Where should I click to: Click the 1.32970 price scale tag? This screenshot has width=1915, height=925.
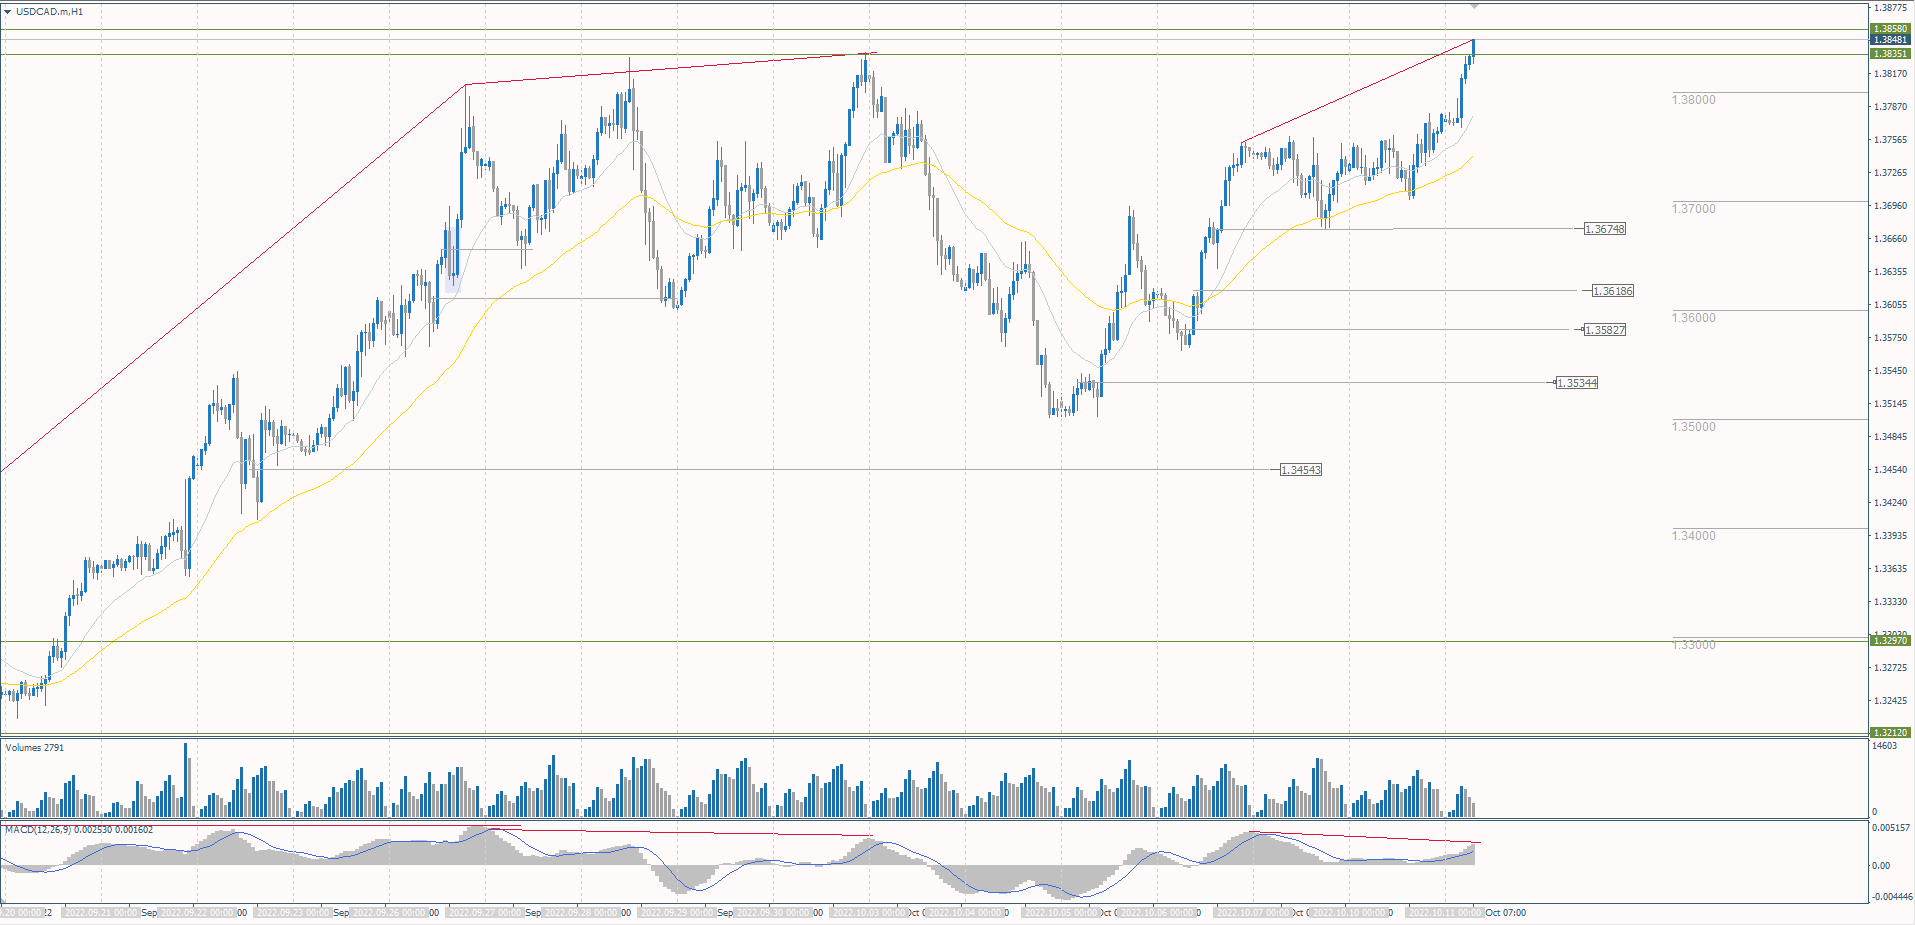tap(1890, 641)
